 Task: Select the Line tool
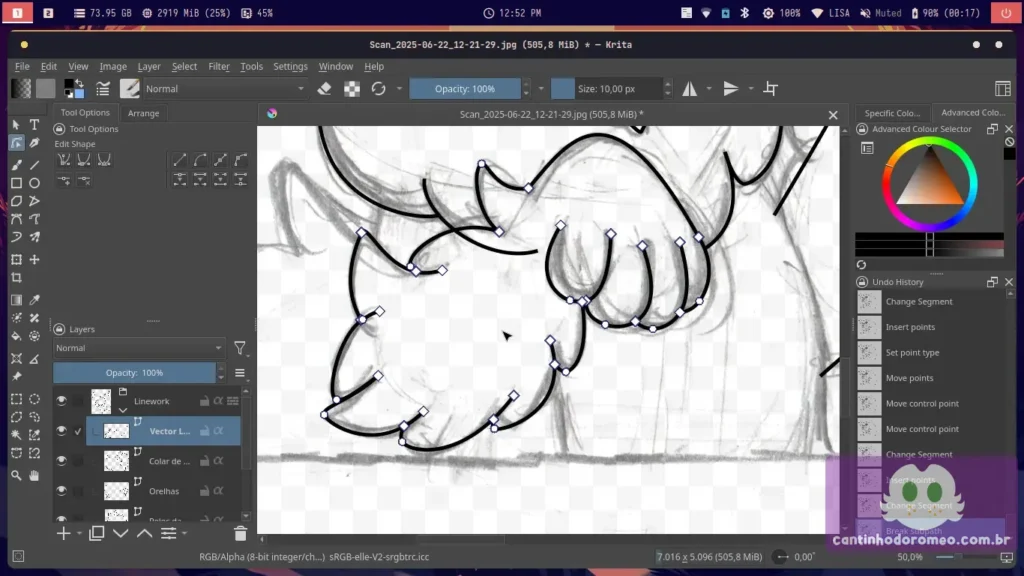point(35,165)
